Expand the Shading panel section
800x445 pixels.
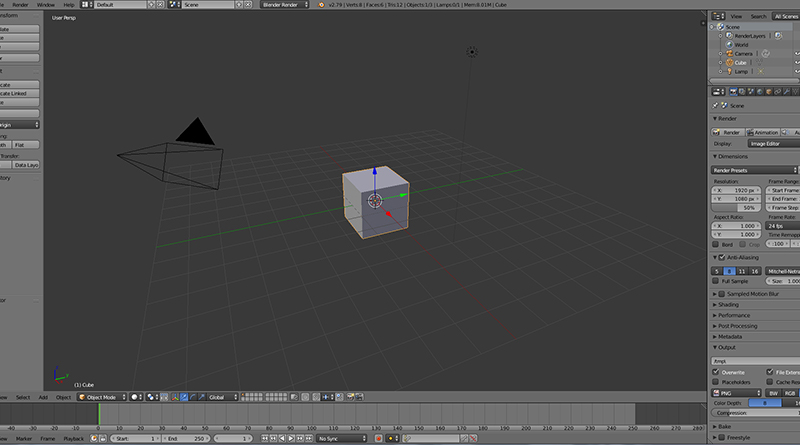[x=730, y=304]
